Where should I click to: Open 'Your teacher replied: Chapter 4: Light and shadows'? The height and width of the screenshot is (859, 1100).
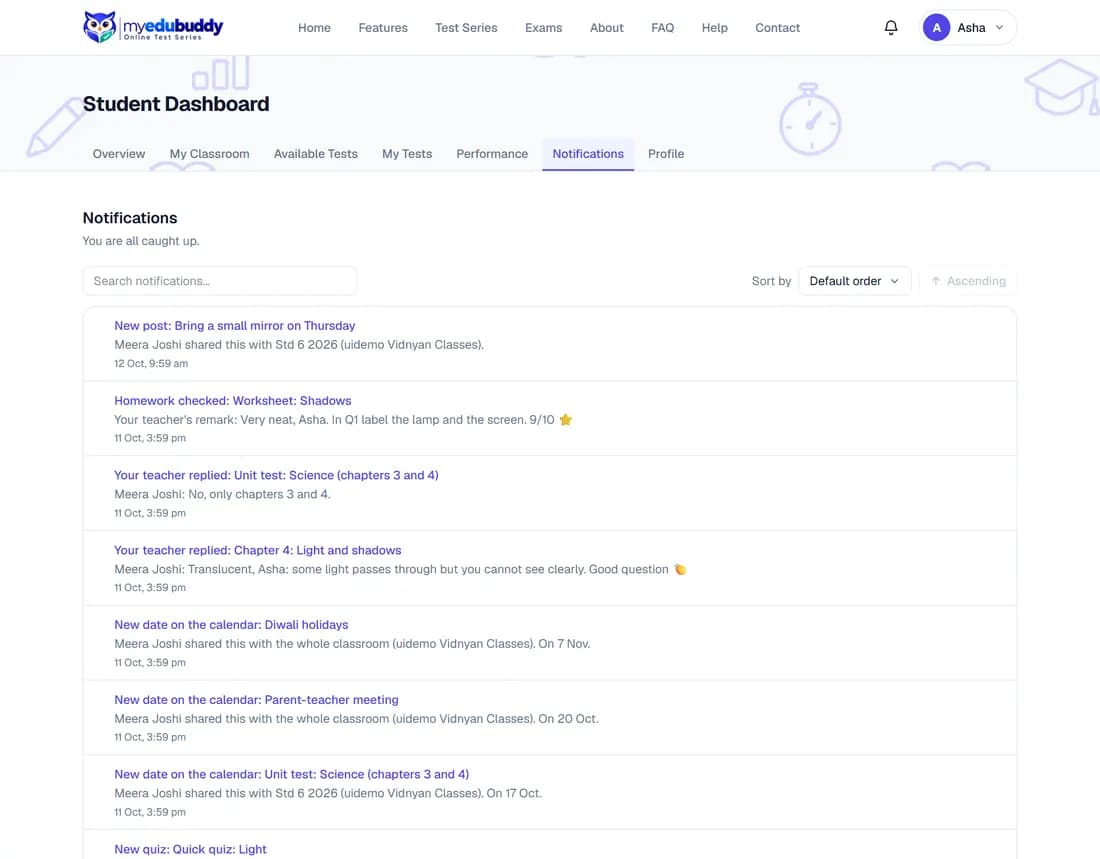click(257, 550)
